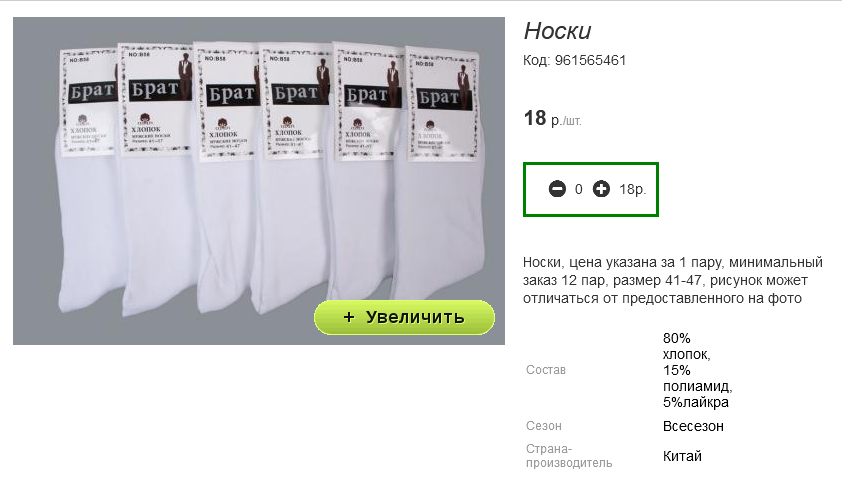Click the product description paragraph

673,280
